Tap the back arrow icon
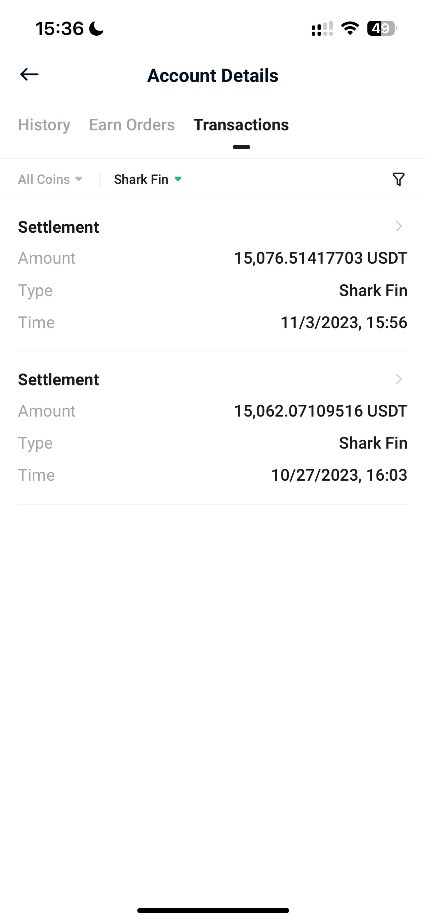Image resolution: width=426 pixels, height=922 pixels. point(29,74)
